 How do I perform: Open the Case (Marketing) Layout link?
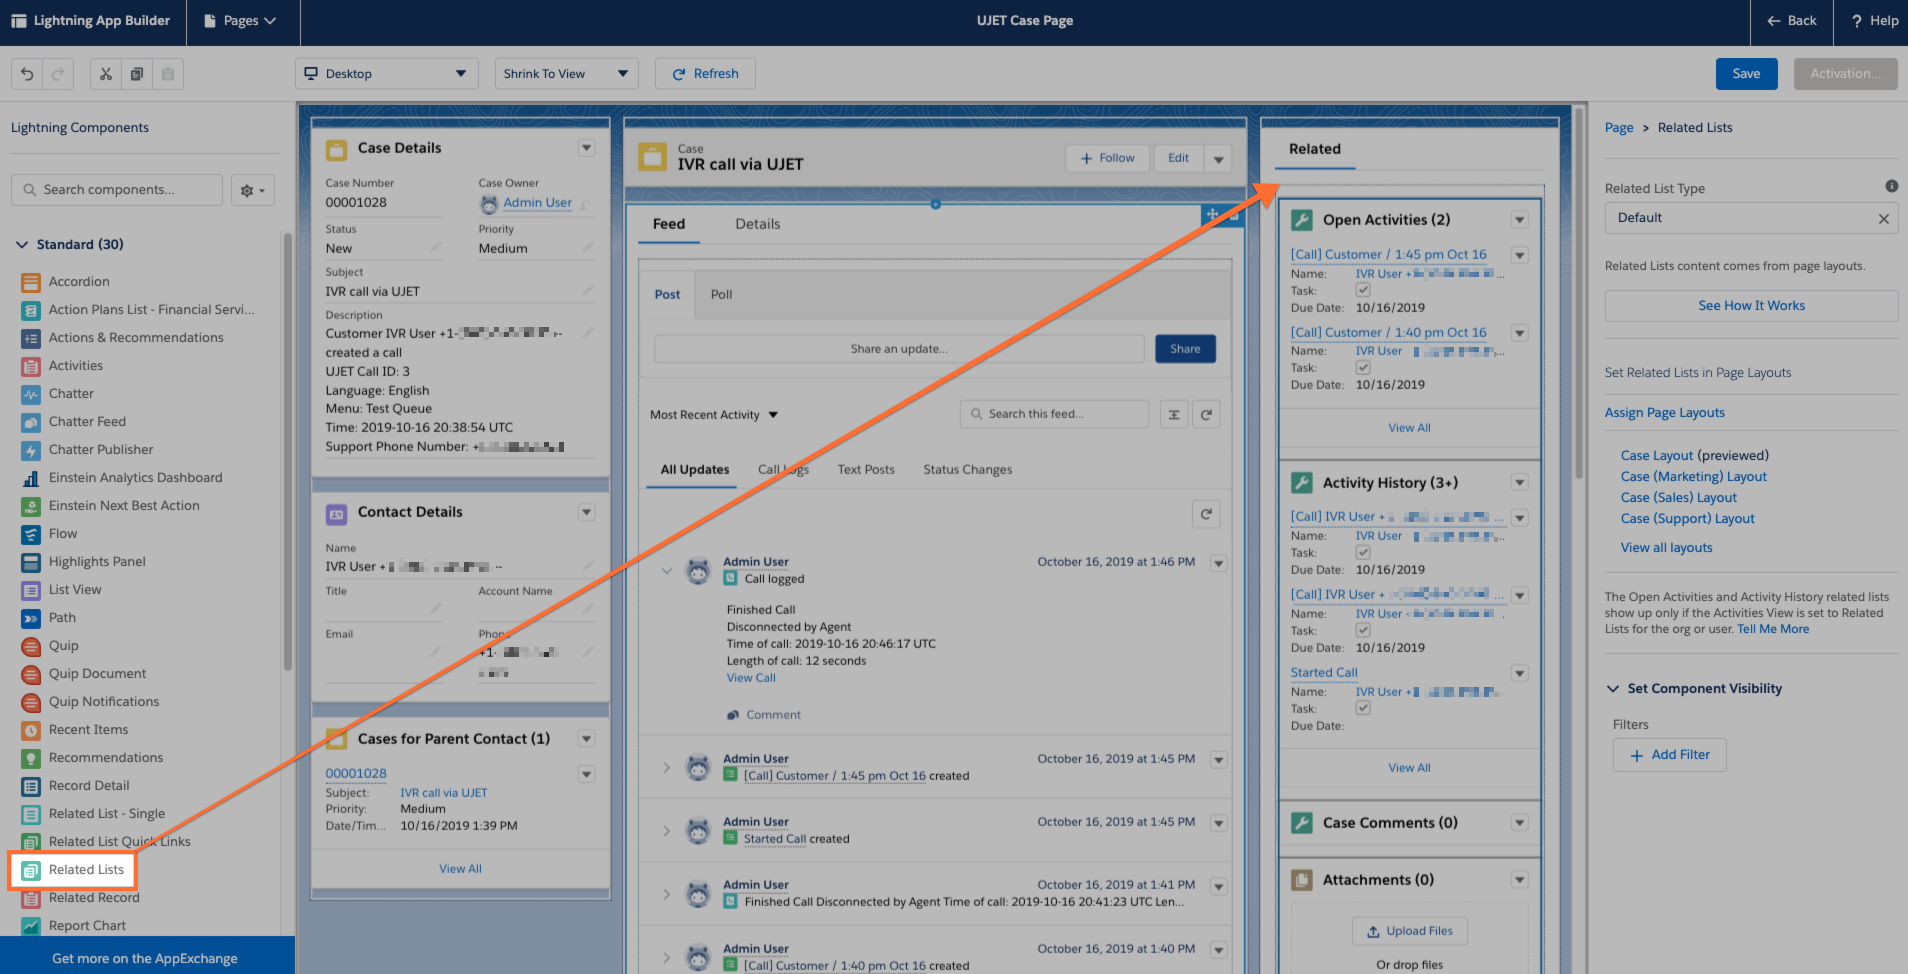[1694, 477]
